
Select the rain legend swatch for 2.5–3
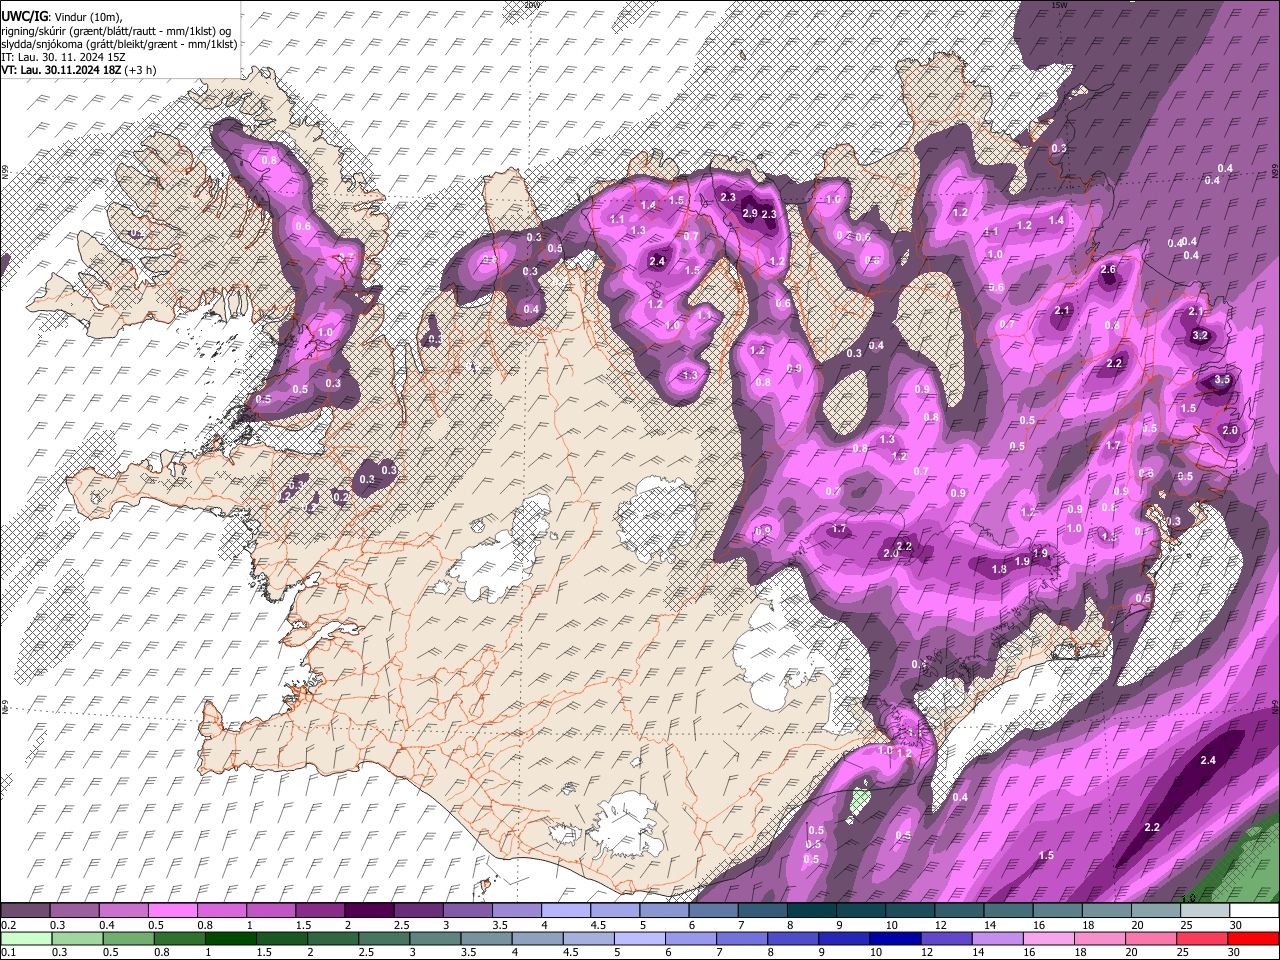click(383, 938)
